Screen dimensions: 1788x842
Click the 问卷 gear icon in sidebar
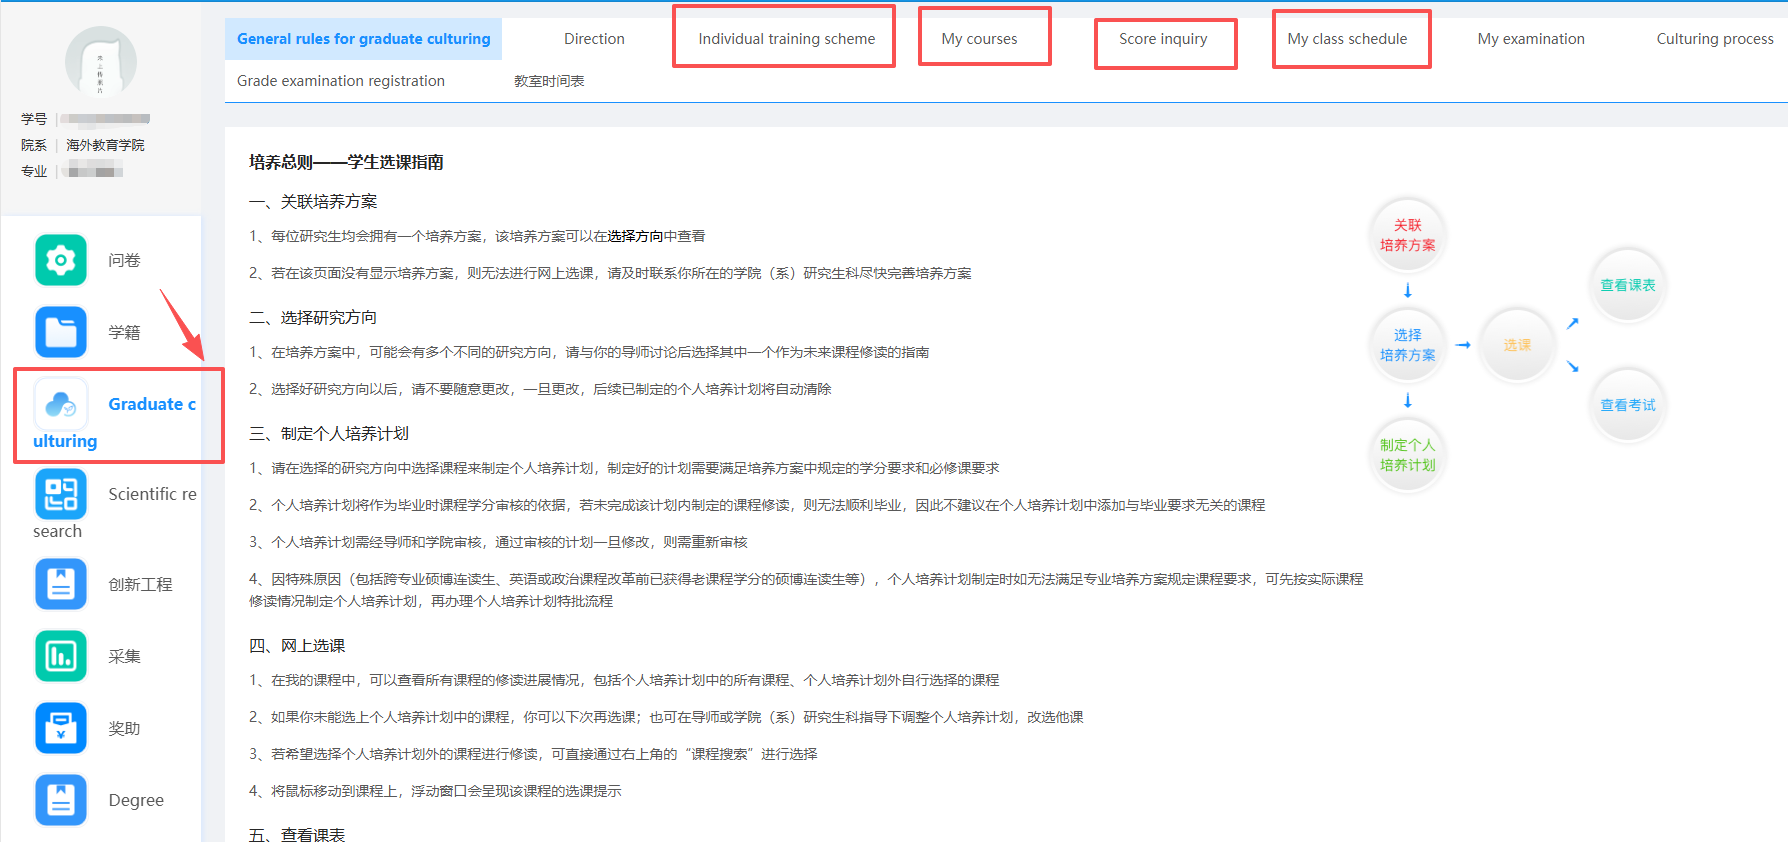61,260
